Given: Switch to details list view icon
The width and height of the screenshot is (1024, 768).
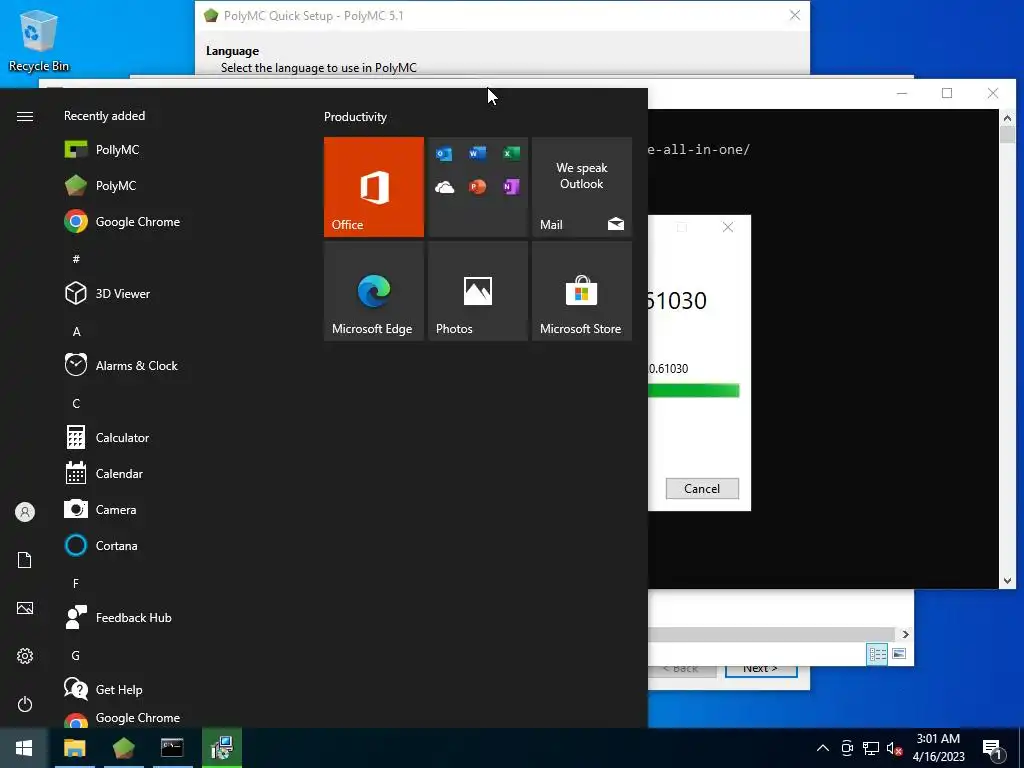Looking at the screenshot, I should (877, 654).
